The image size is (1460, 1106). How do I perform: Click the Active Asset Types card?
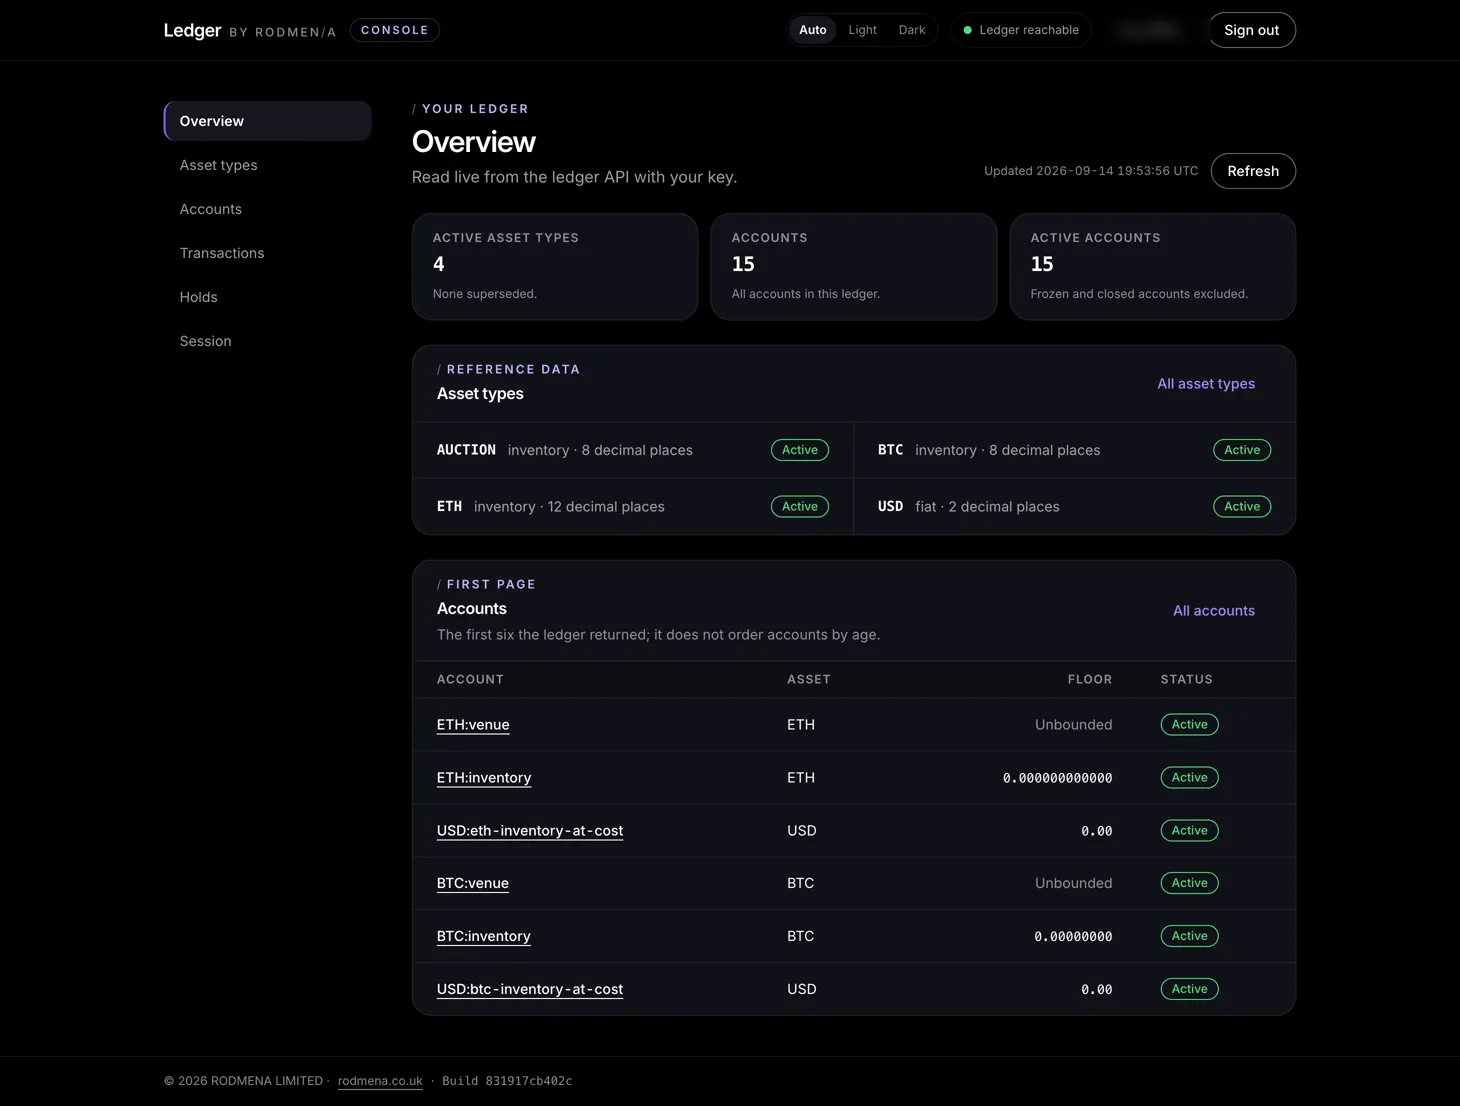tap(555, 266)
